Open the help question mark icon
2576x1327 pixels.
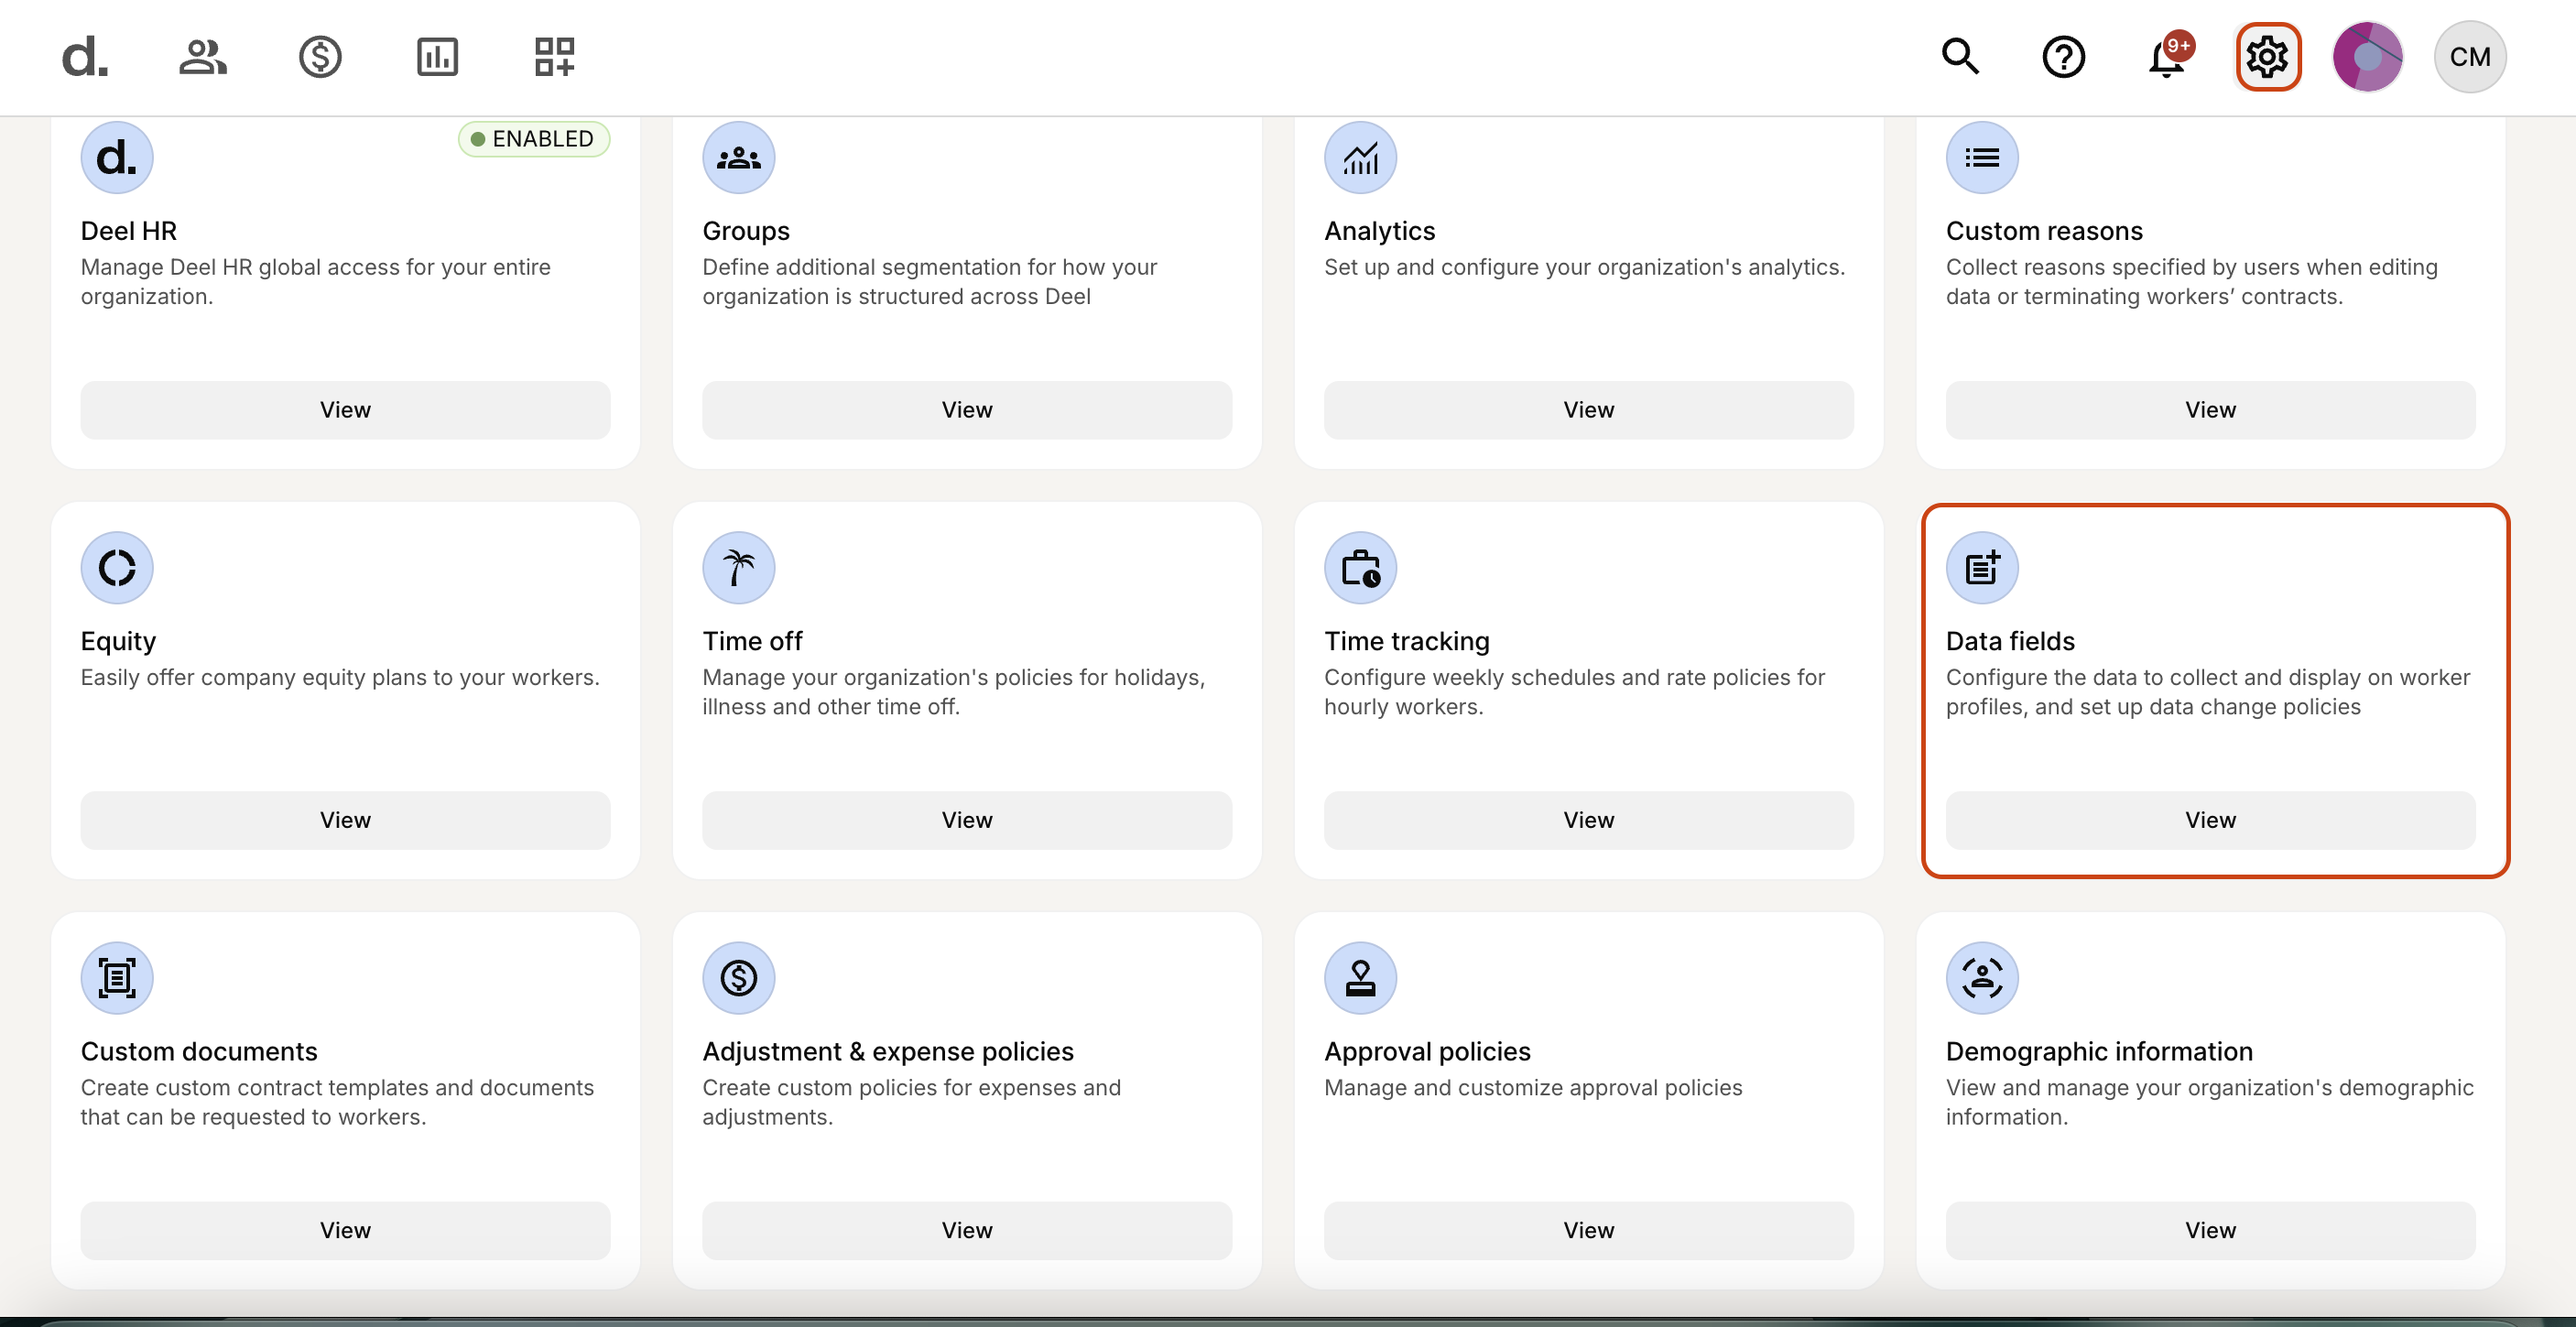pos(2063,57)
